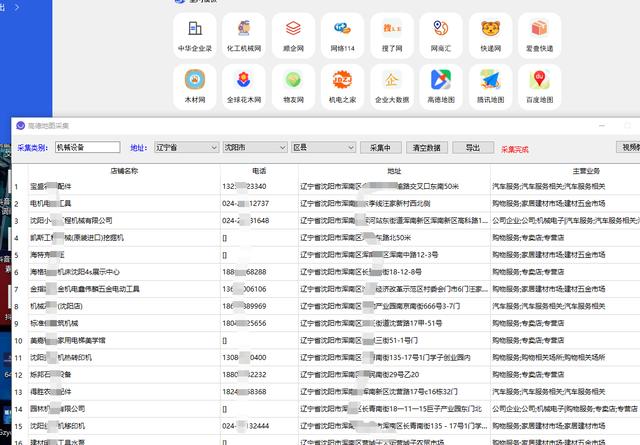
Task: Click the shop name ending (沈阳店)
Action: 56,306
